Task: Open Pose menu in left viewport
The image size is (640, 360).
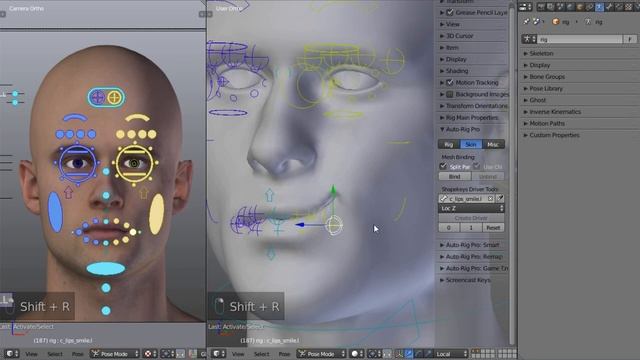Action: pyautogui.click(x=78, y=354)
